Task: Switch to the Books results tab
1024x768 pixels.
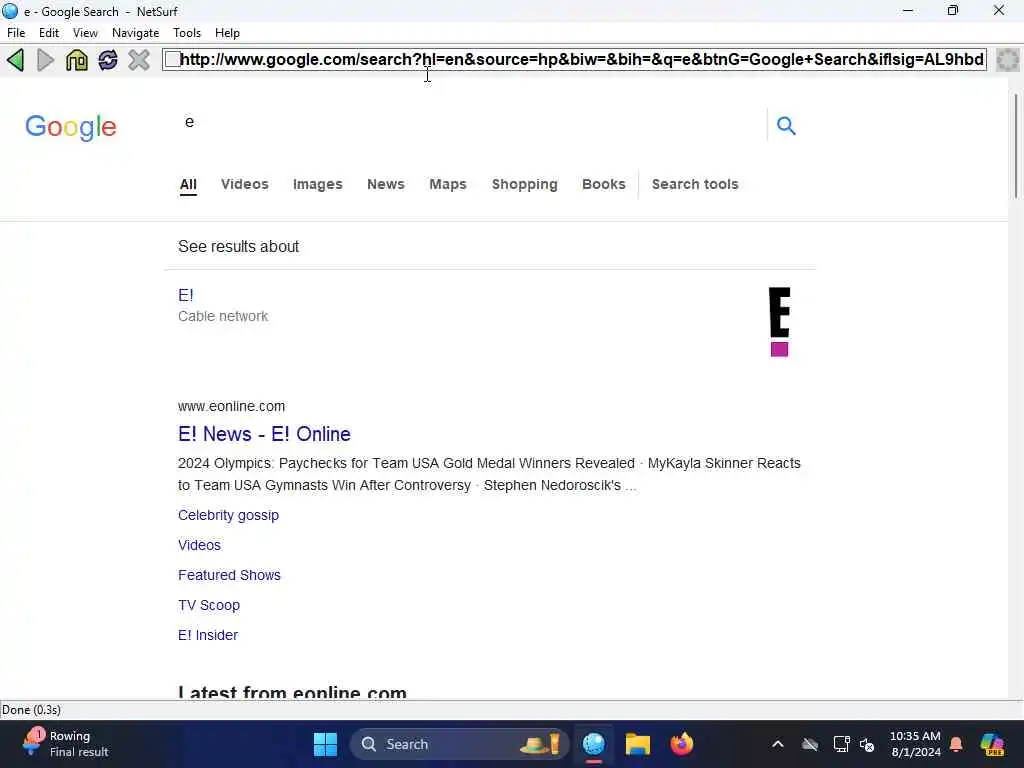Action: point(603,184)
